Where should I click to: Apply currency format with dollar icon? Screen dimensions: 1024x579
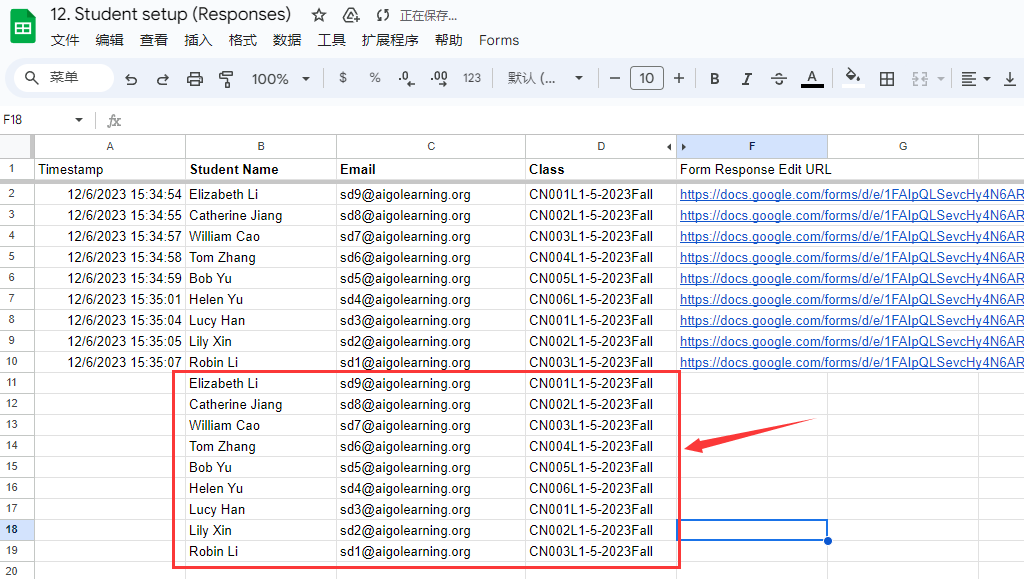(343, 78)
